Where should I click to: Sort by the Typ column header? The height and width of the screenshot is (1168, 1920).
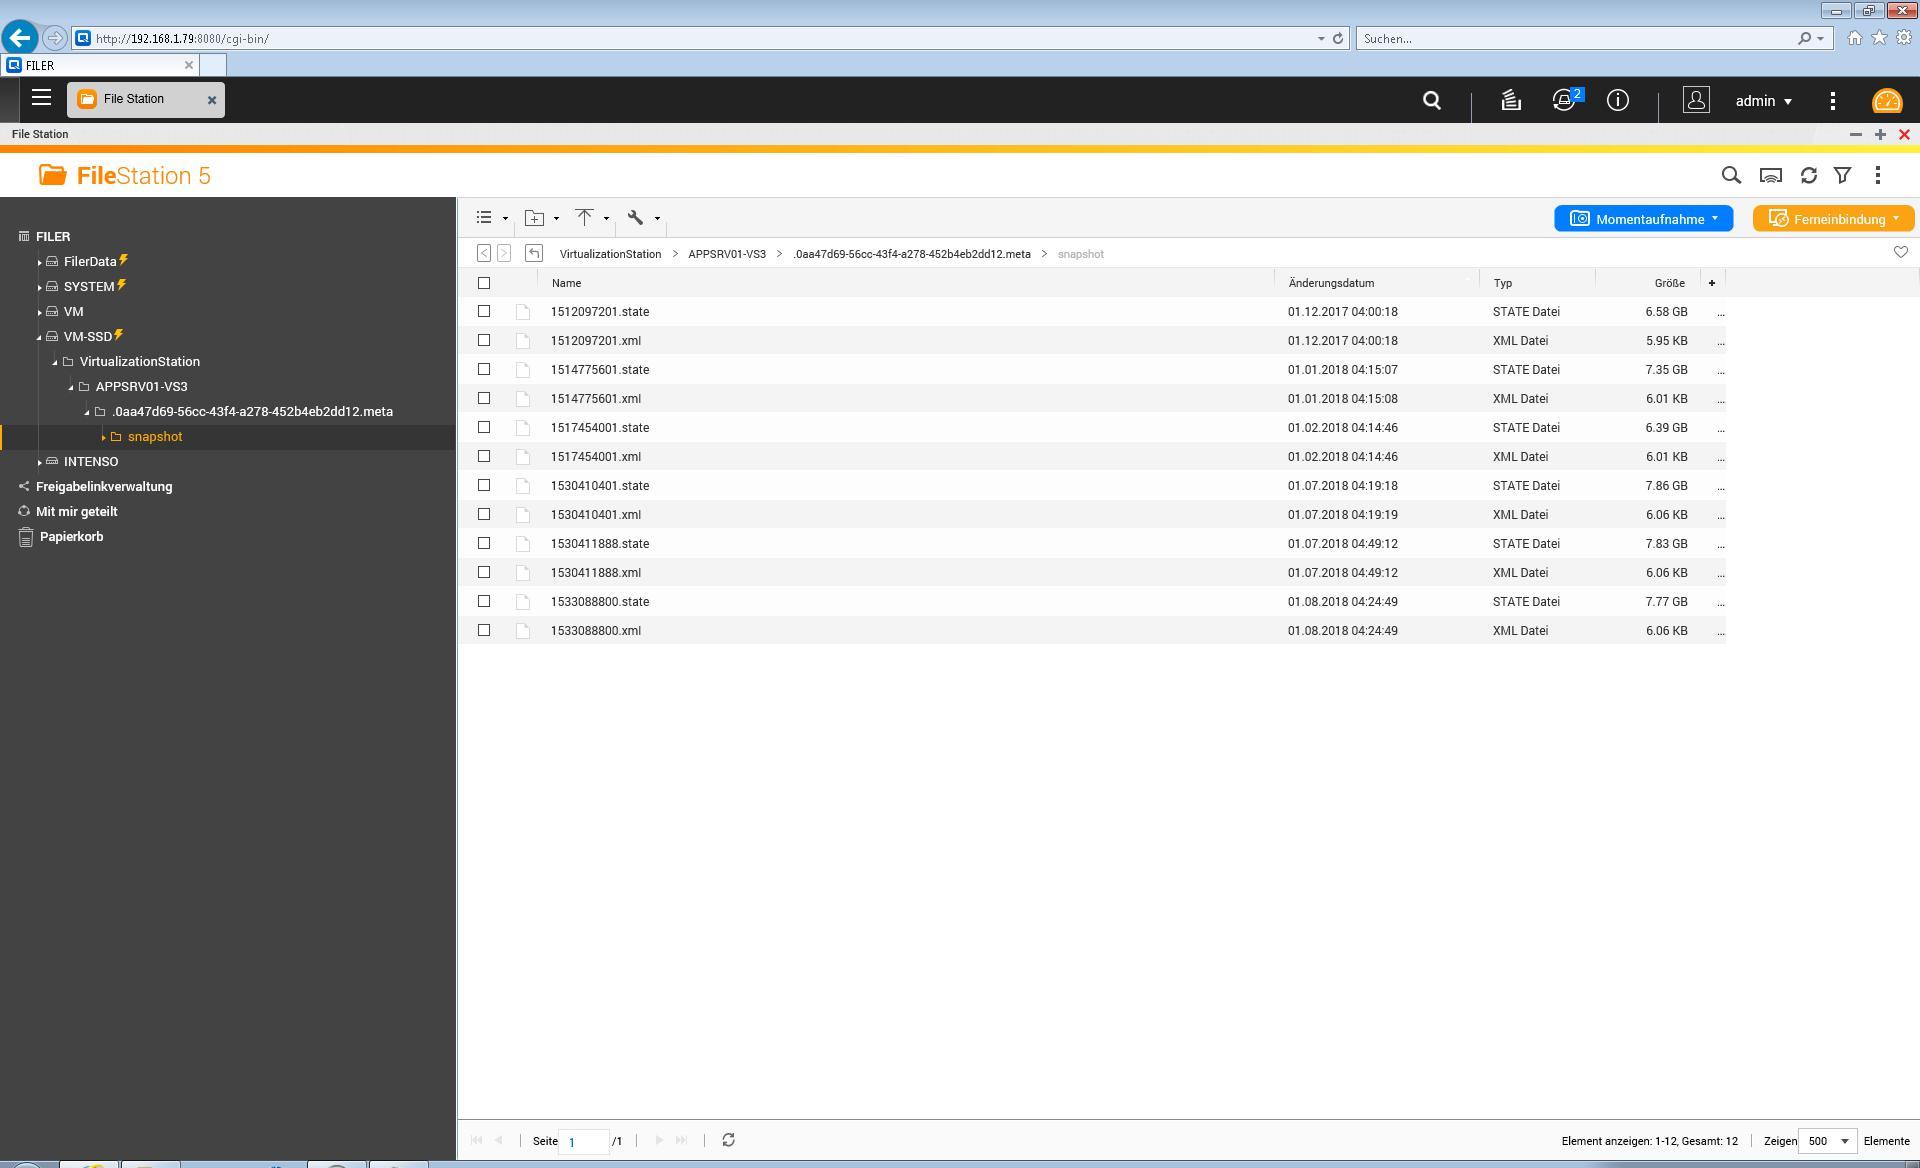coord(1503,283)
